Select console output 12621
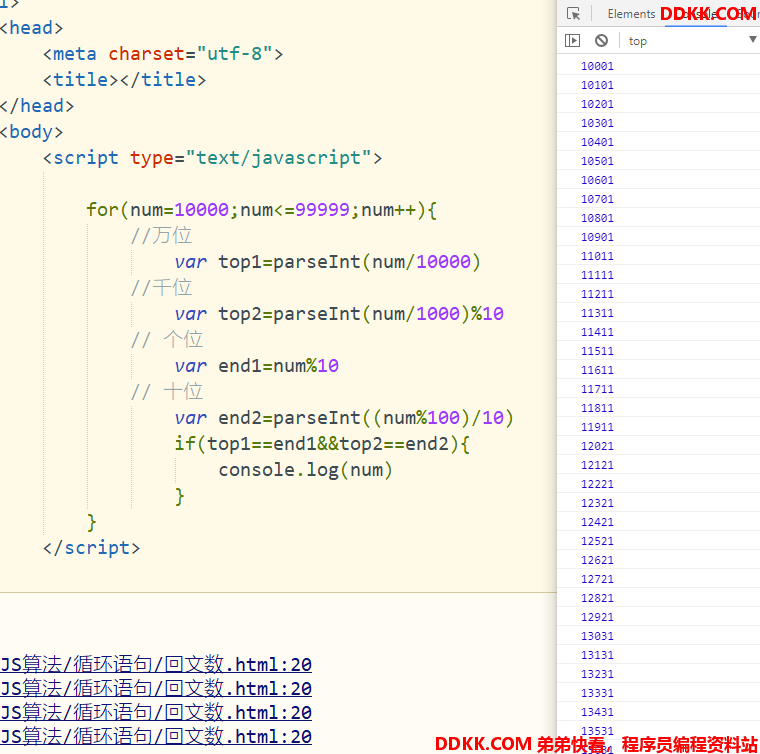 597,560
